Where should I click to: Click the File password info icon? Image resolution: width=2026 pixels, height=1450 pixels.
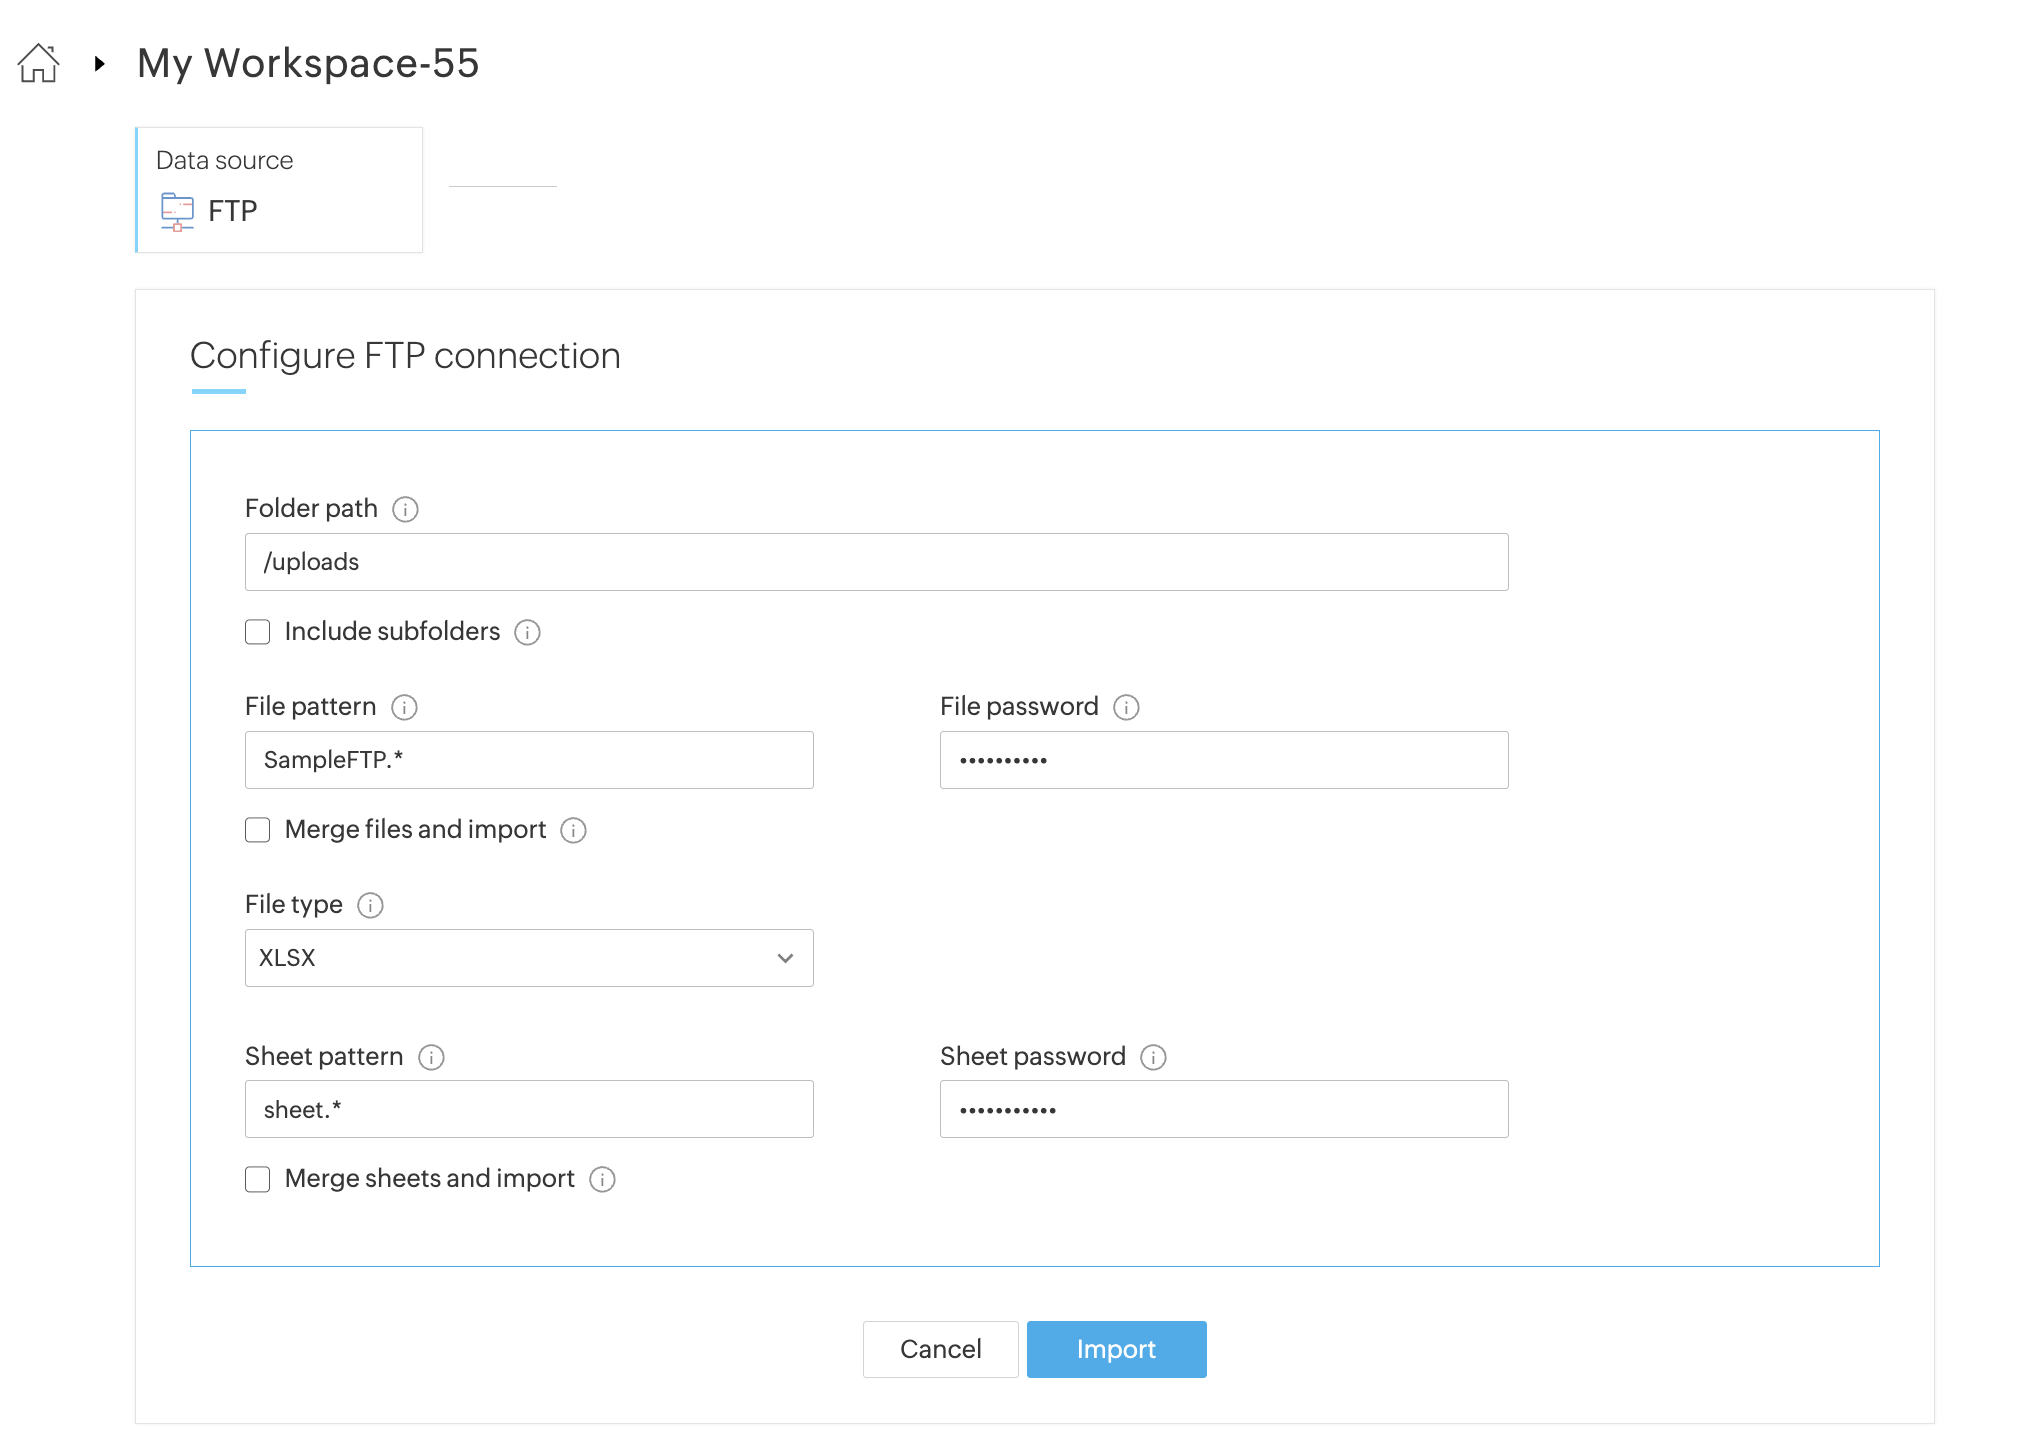1126,708
